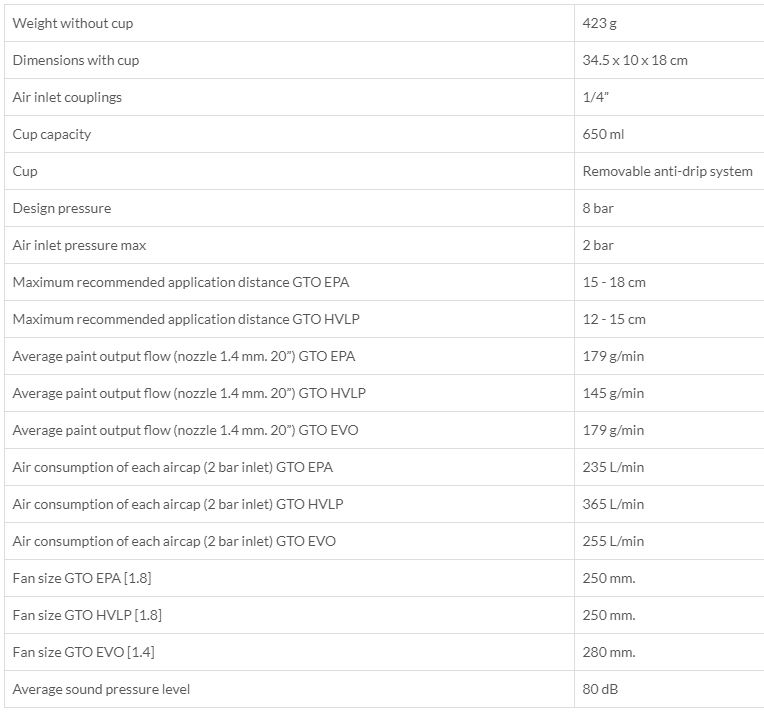Select the 280 mm. fan size value
The height and width of the screenshot is (713, 764).
click(609, 652)
